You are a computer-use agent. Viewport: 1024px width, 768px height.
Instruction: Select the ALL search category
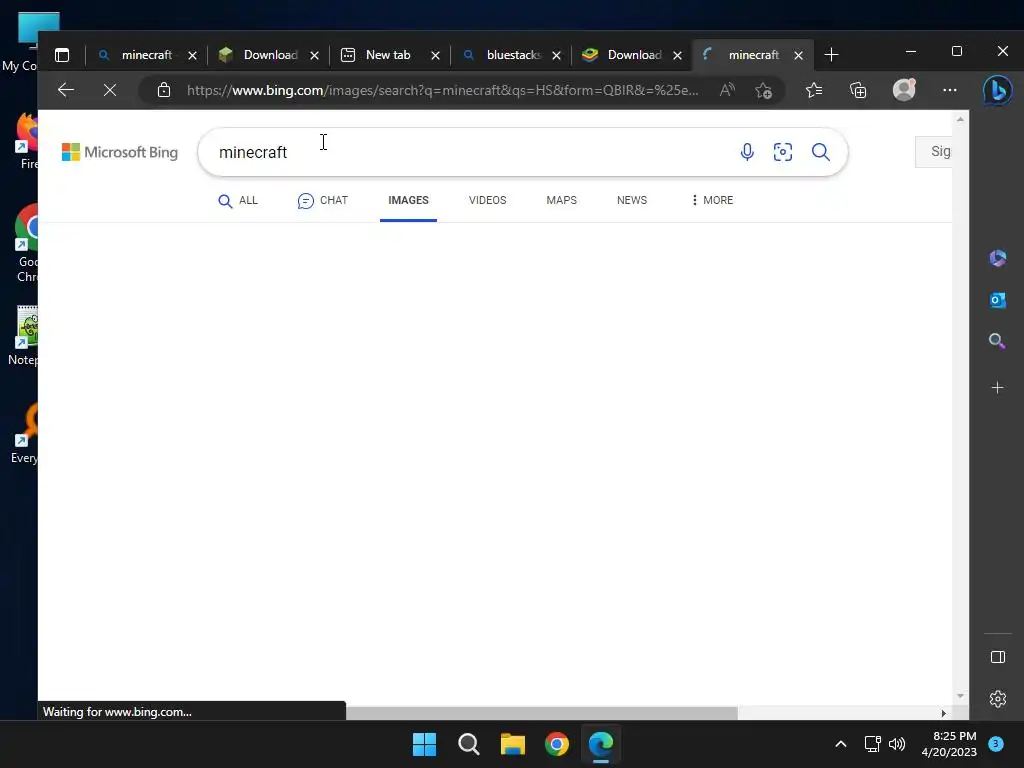pyautogui.click(x=238, y=200)
